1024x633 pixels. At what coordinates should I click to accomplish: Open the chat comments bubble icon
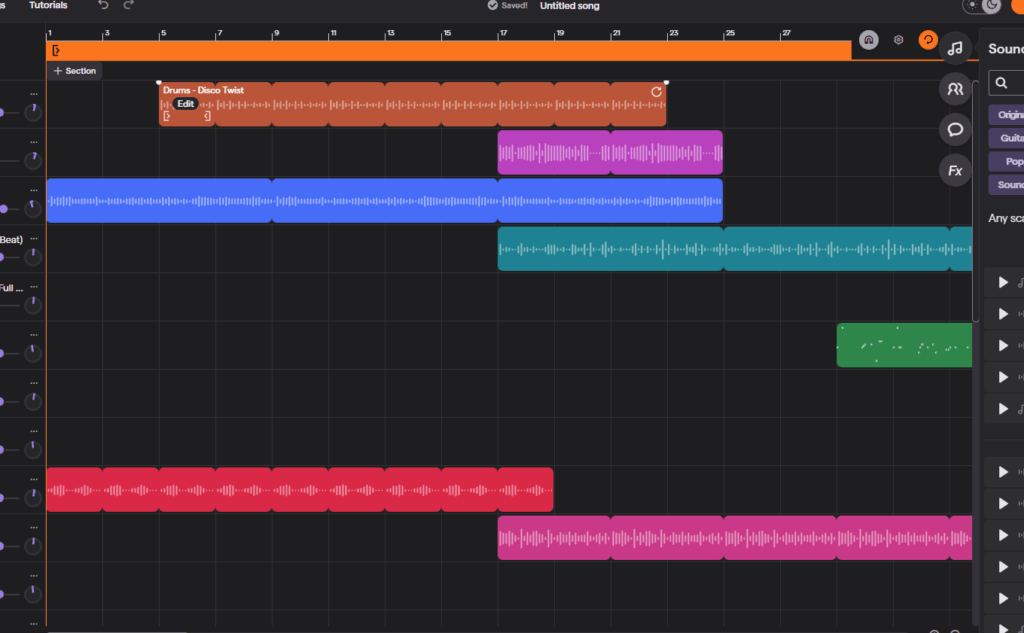pyautogui.click(x=955, y=129)
